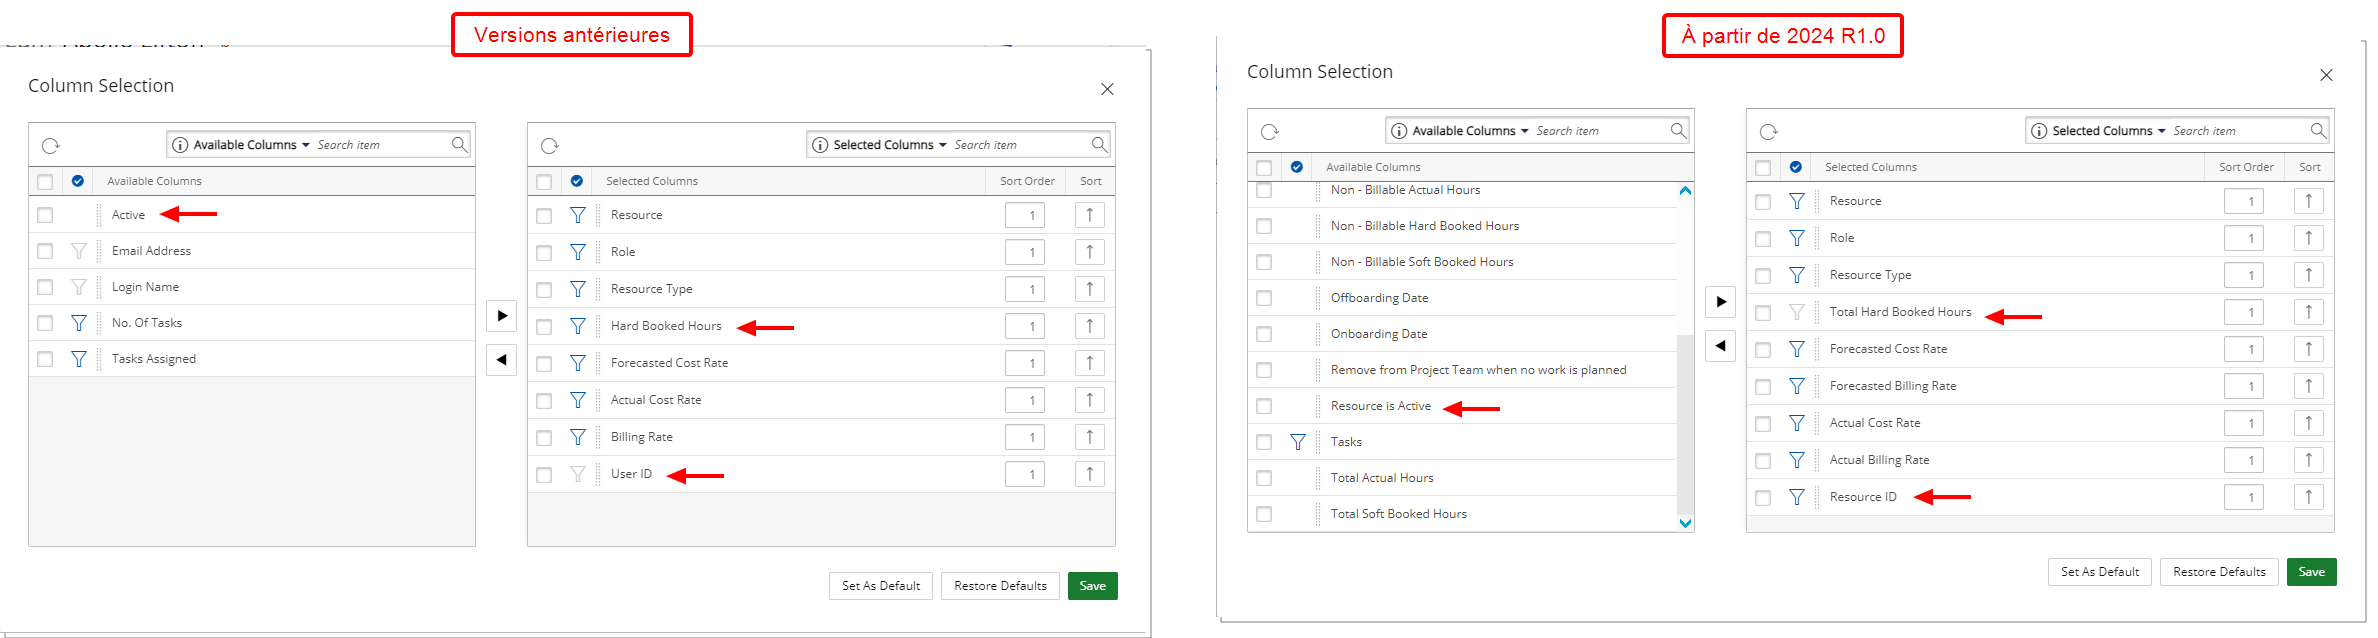
Task: Enable the Login Name checkbox
Action: (x=45, y=287)
